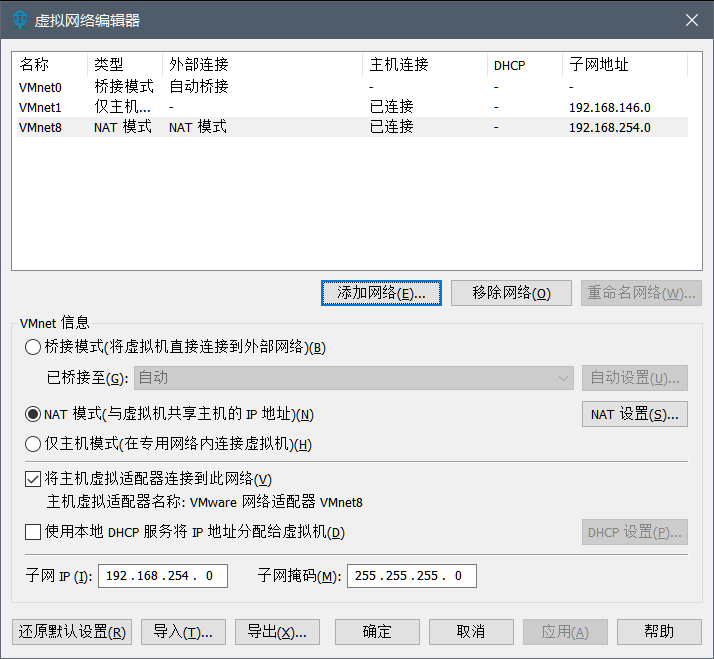The height and width of the screenshot is (659, 714).
Task: Click 重命名网络(W) button
Action: (641, 293)
